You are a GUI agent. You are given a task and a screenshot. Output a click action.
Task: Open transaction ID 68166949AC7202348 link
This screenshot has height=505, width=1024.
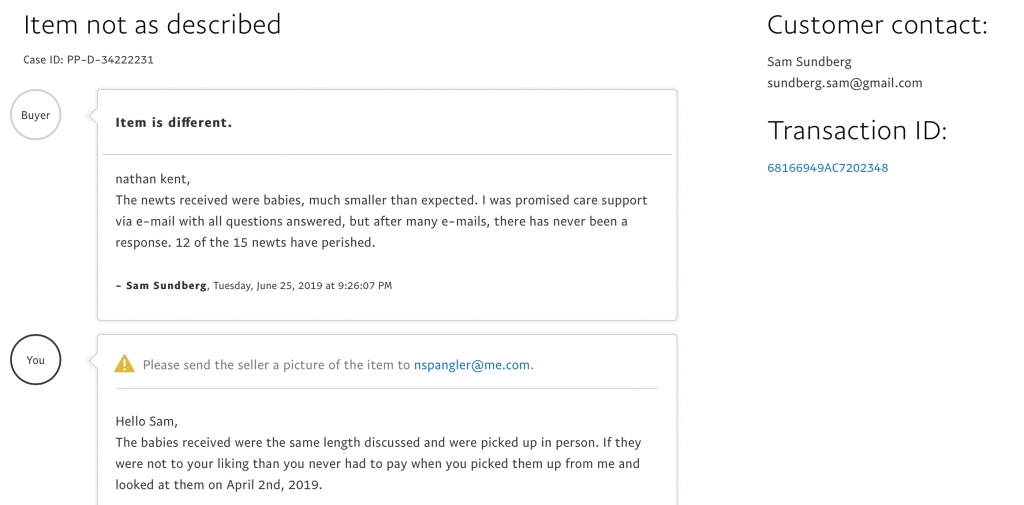click(827, 168)
